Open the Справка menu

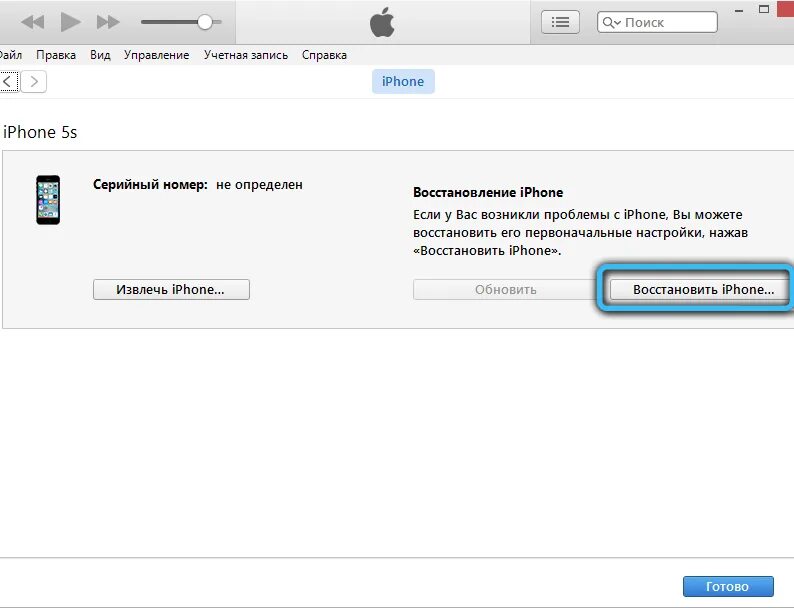pos(324,55)
